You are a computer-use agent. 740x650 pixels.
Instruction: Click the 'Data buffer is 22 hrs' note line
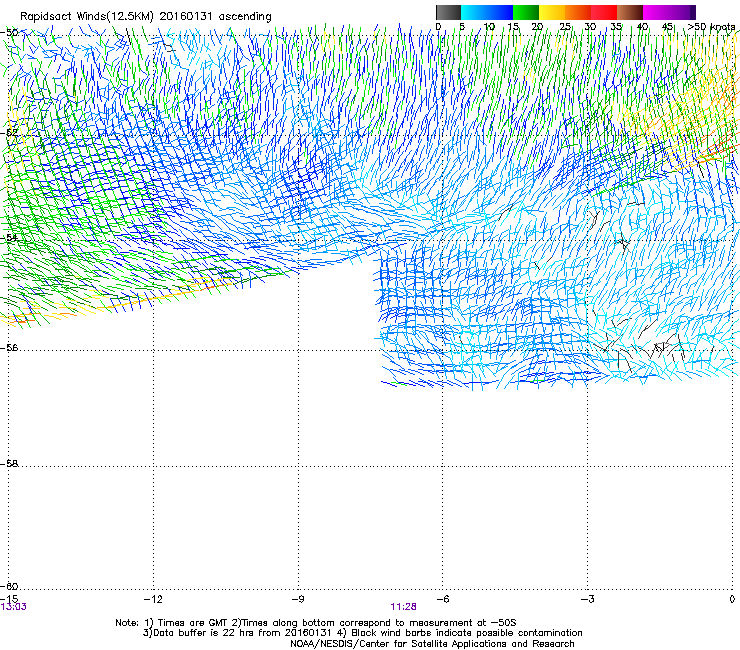362,633
